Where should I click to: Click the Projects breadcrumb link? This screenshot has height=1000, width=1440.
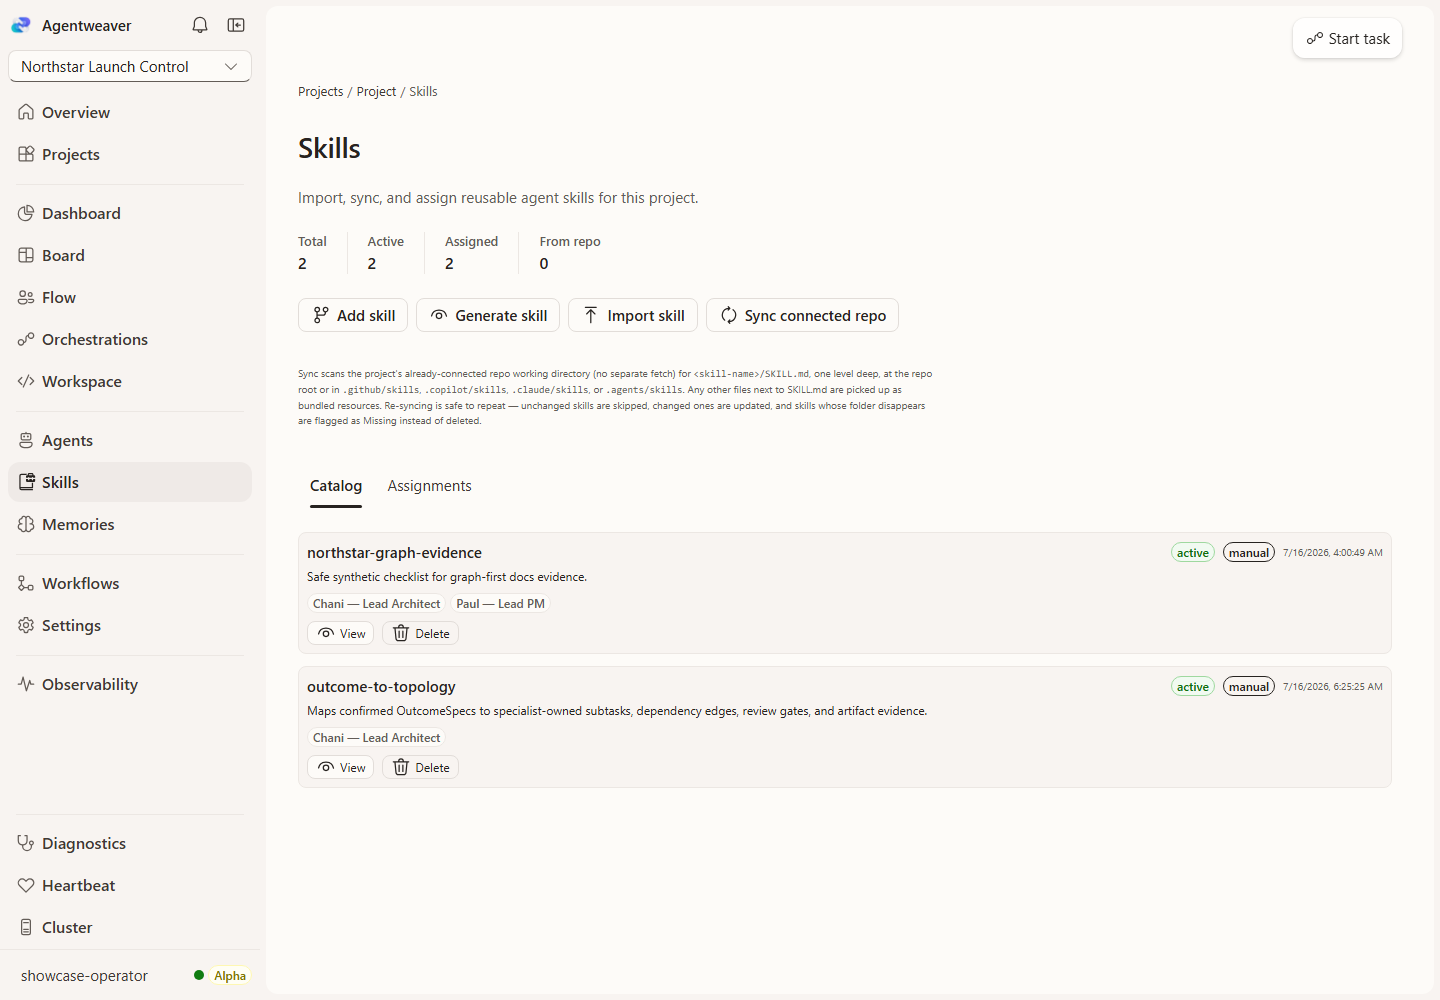click(x=320, y=91)
